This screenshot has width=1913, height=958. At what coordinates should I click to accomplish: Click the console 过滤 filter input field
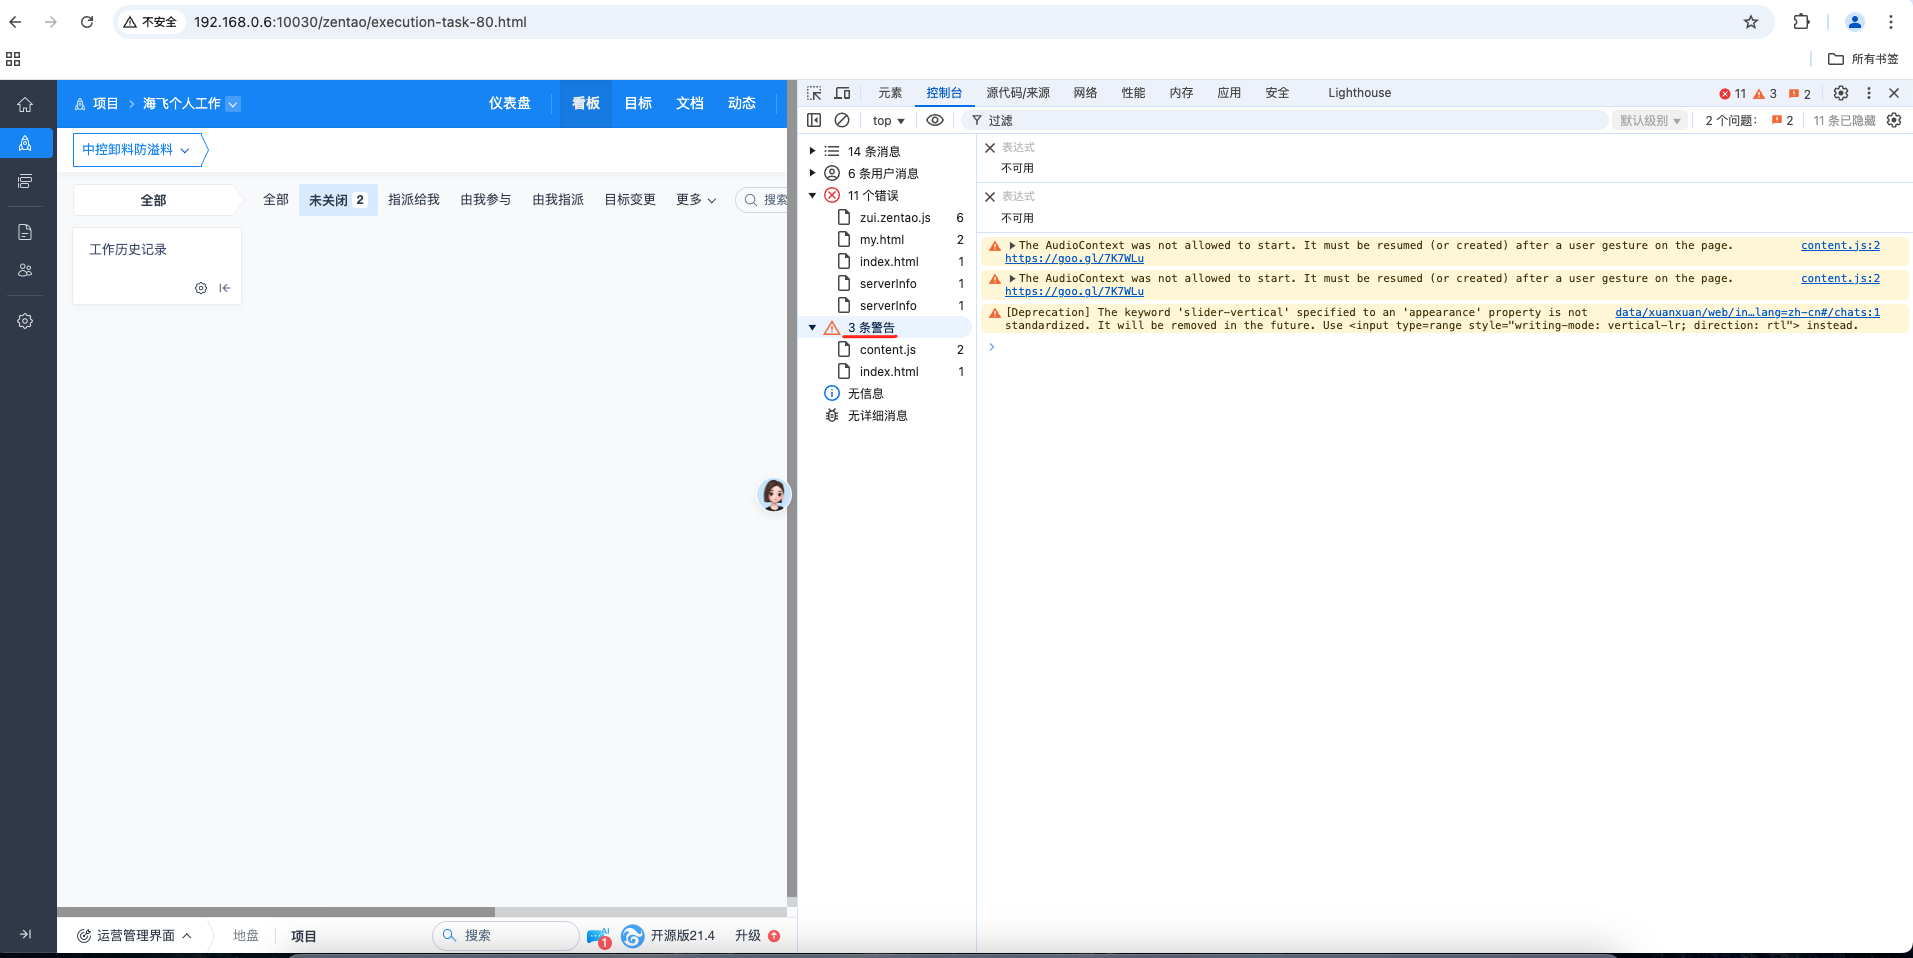1290,120
